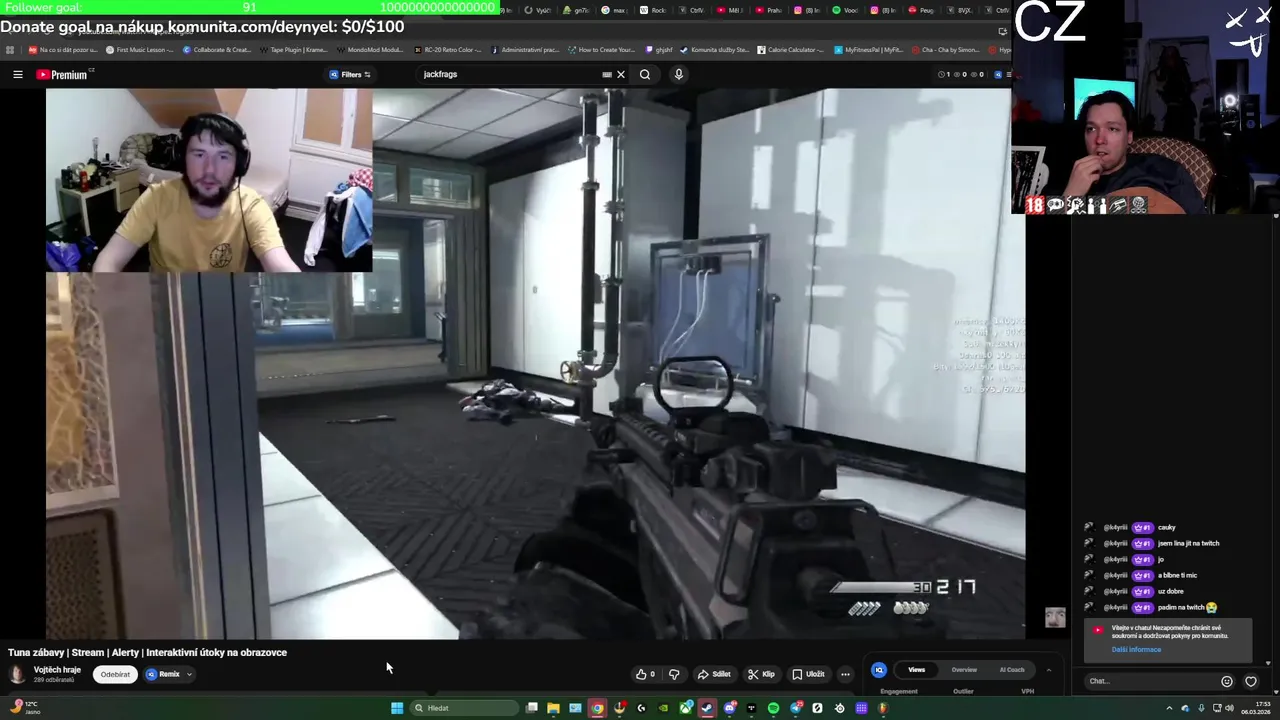1280x720 pixels.
Task: Switch to the Overview tab
Action: (964, 669)
